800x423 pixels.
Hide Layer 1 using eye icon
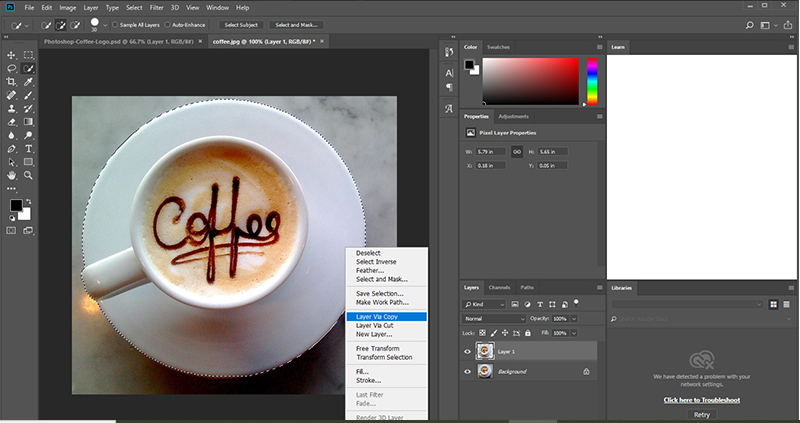tap(468, 351)
